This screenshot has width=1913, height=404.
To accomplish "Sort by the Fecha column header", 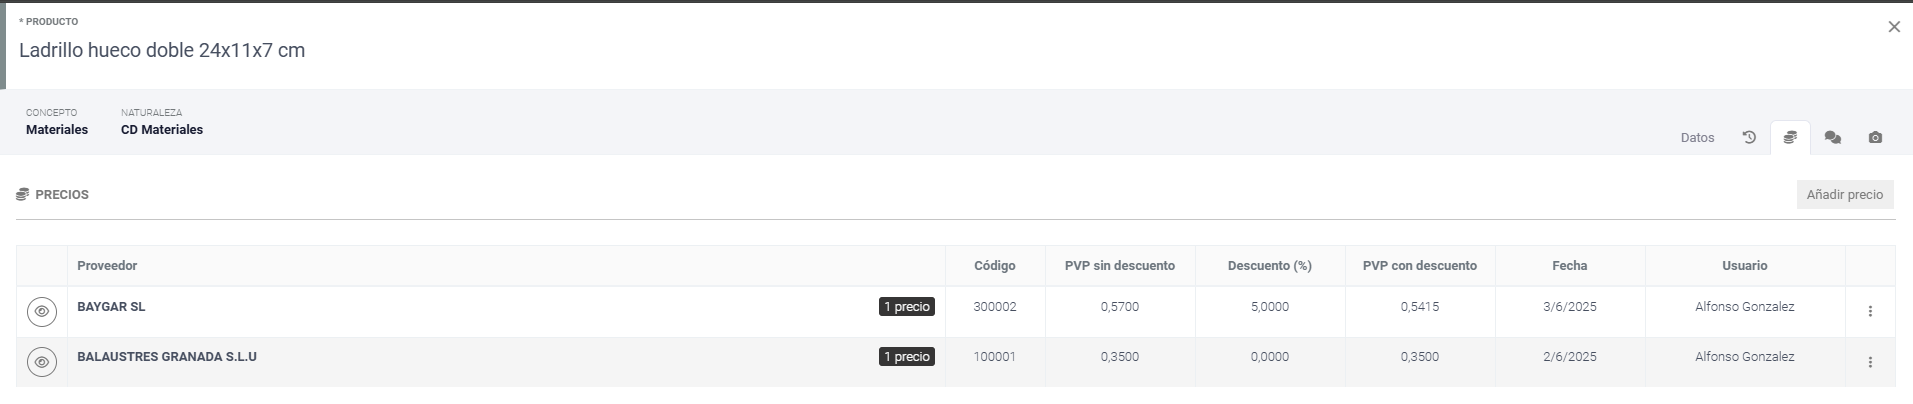I will pos(1569,266).
